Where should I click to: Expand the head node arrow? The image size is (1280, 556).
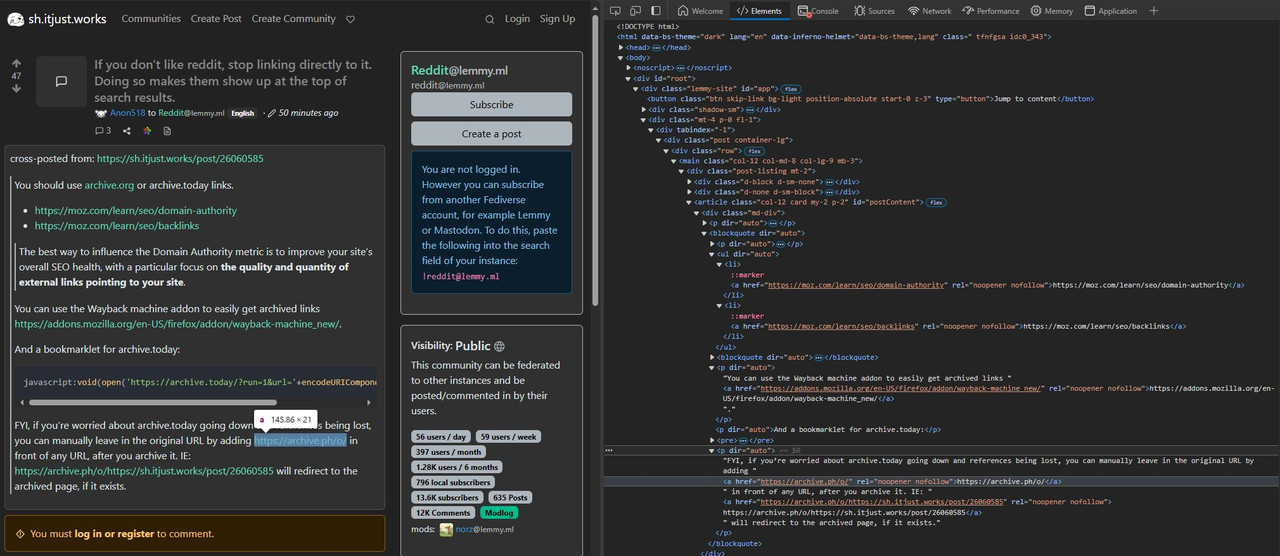tap(622, 47)
